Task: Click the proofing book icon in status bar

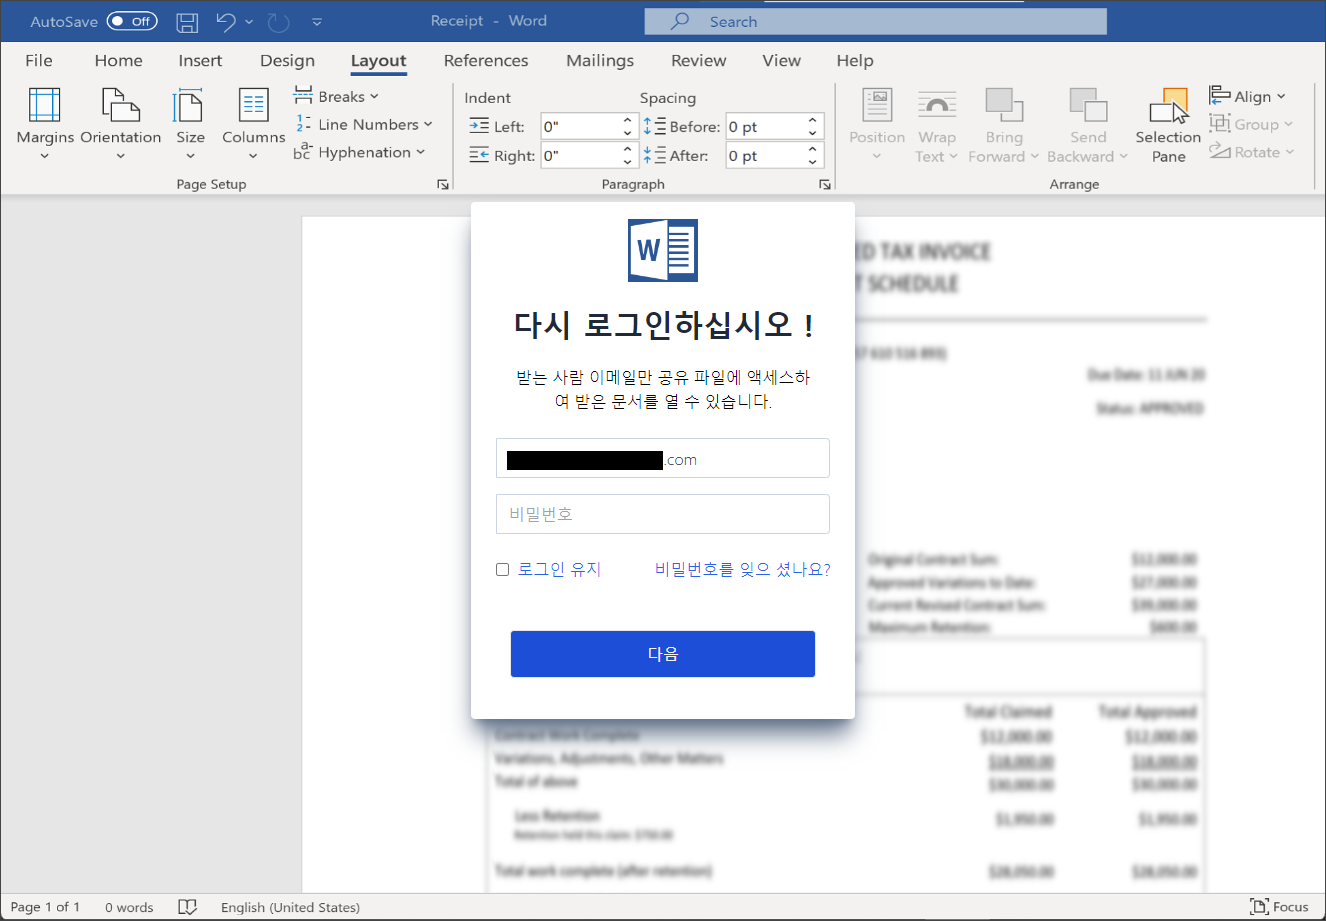Action: [x=187, y=907]
